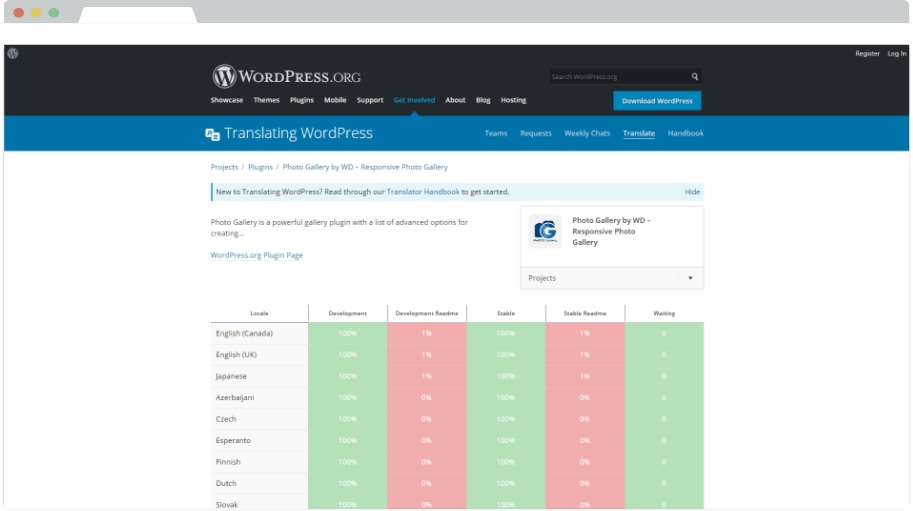Screen dimensions: 913x511
Task: Open the Plugins menu item
Action: click(302, 100)
